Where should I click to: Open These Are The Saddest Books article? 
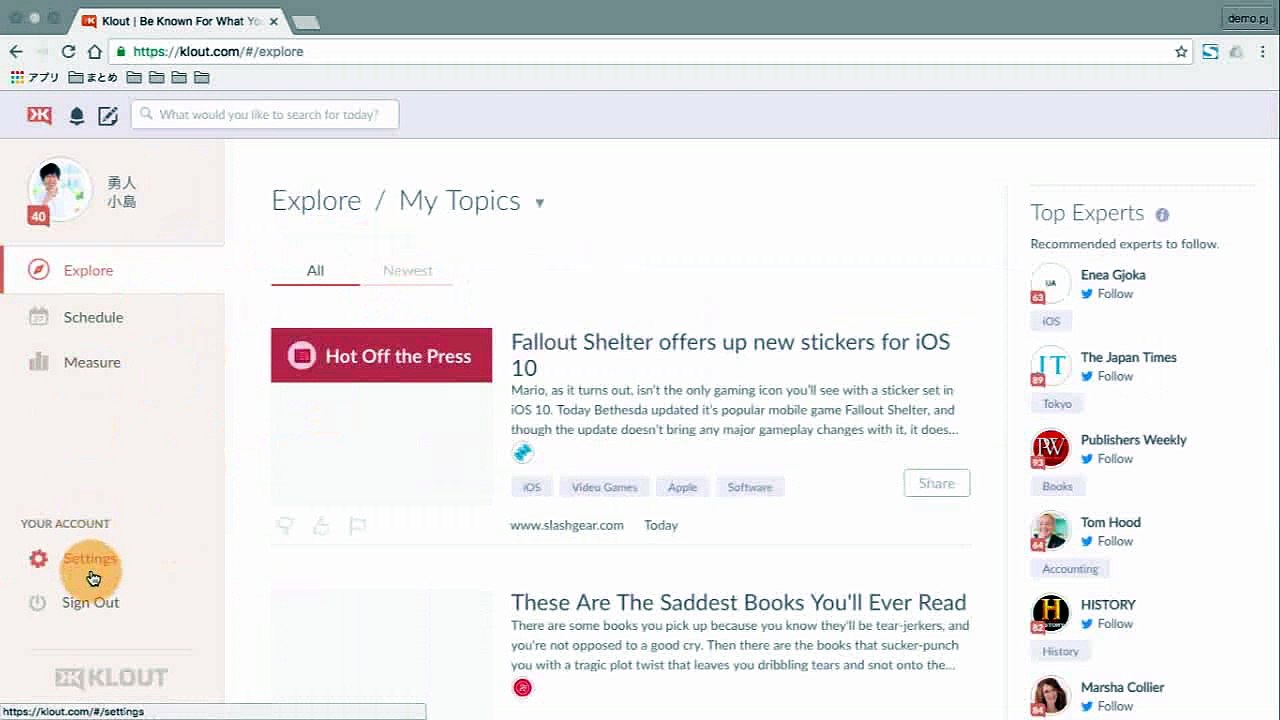point(738,603)
